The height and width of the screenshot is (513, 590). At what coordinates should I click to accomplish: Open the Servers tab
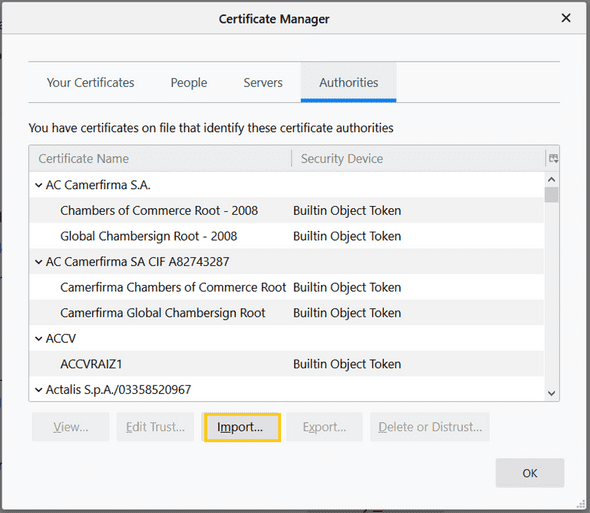[x=263, y=82]
